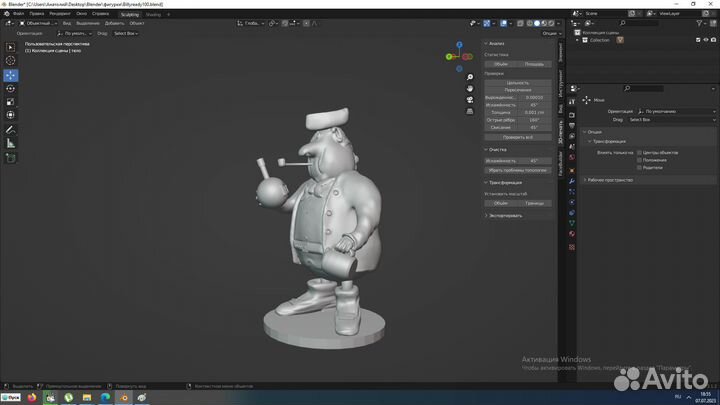The image size is (720, 405).
Task: Tick the 'Положения' checkbox
Action: click(639, 160)
